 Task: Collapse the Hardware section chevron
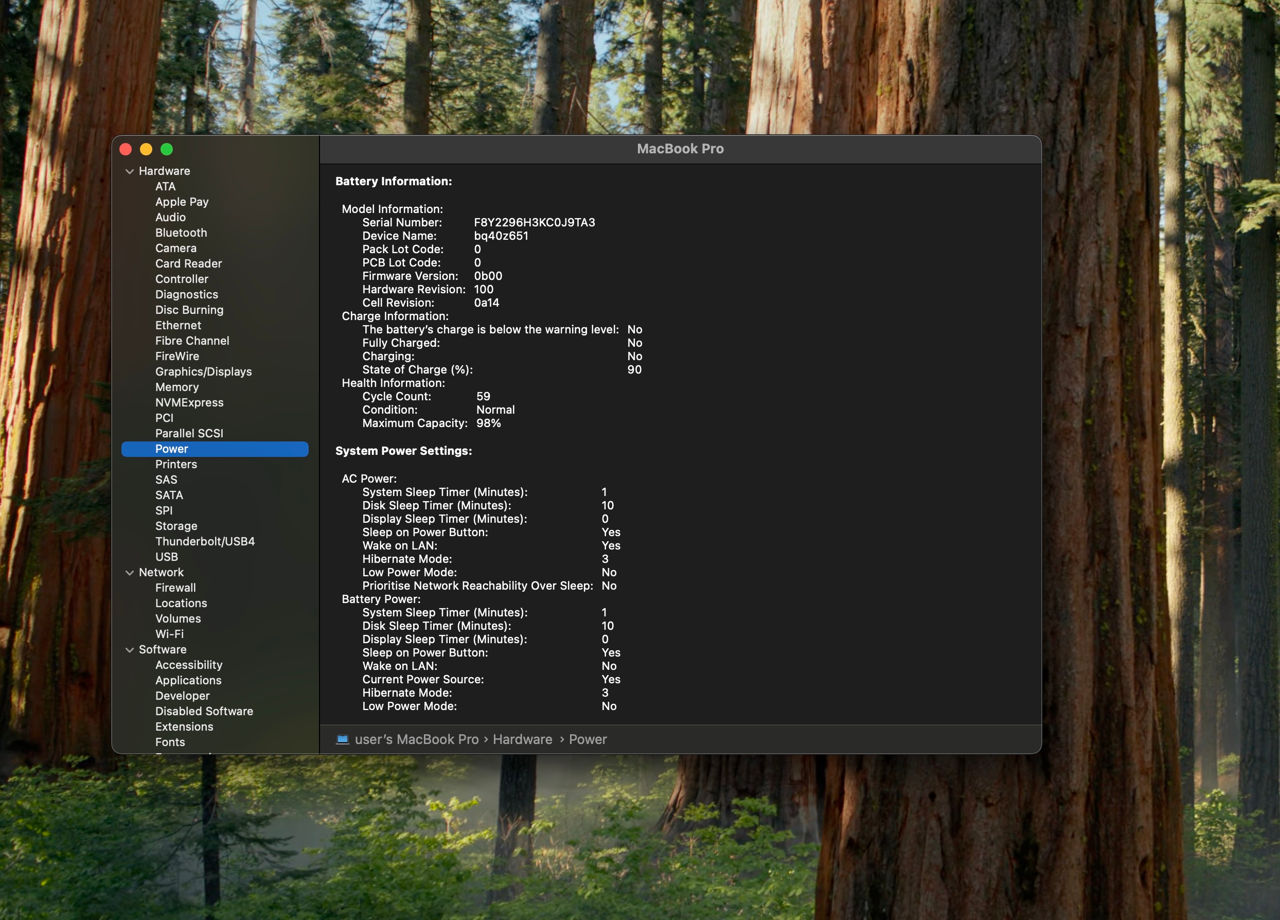point(129,171)
